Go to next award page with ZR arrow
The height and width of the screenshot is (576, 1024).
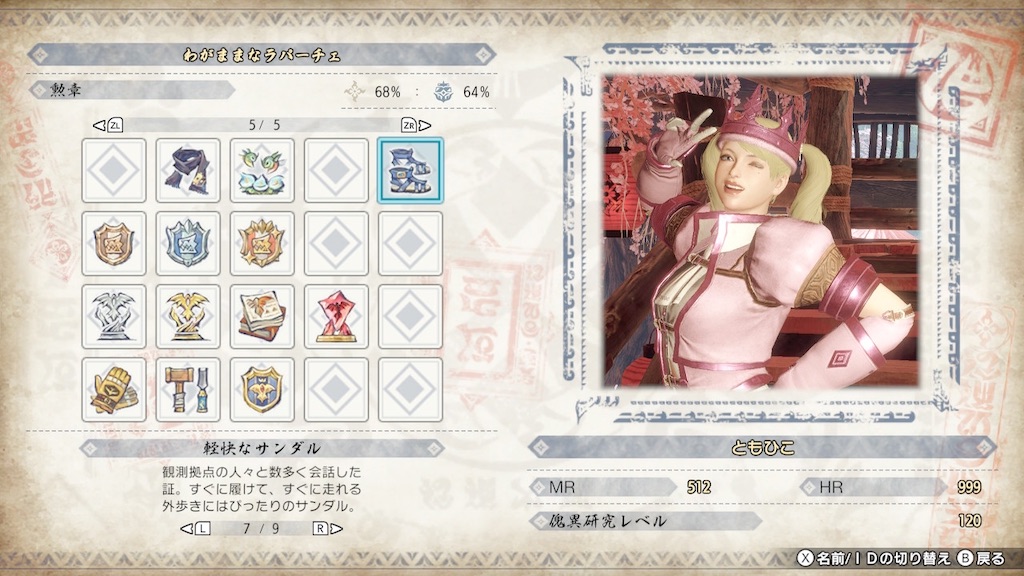click(x=416, y=125)
